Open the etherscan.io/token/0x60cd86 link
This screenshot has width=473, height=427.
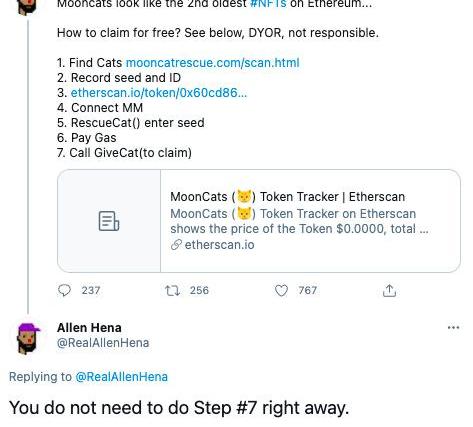[x=159, y=93]
